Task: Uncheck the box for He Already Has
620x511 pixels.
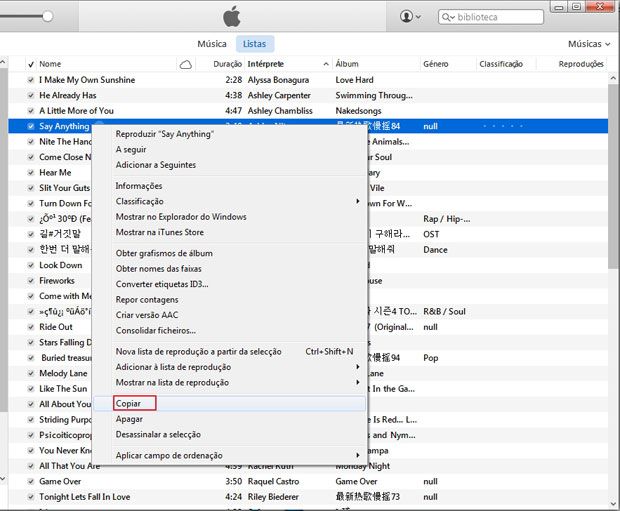Action: point(31,96)
